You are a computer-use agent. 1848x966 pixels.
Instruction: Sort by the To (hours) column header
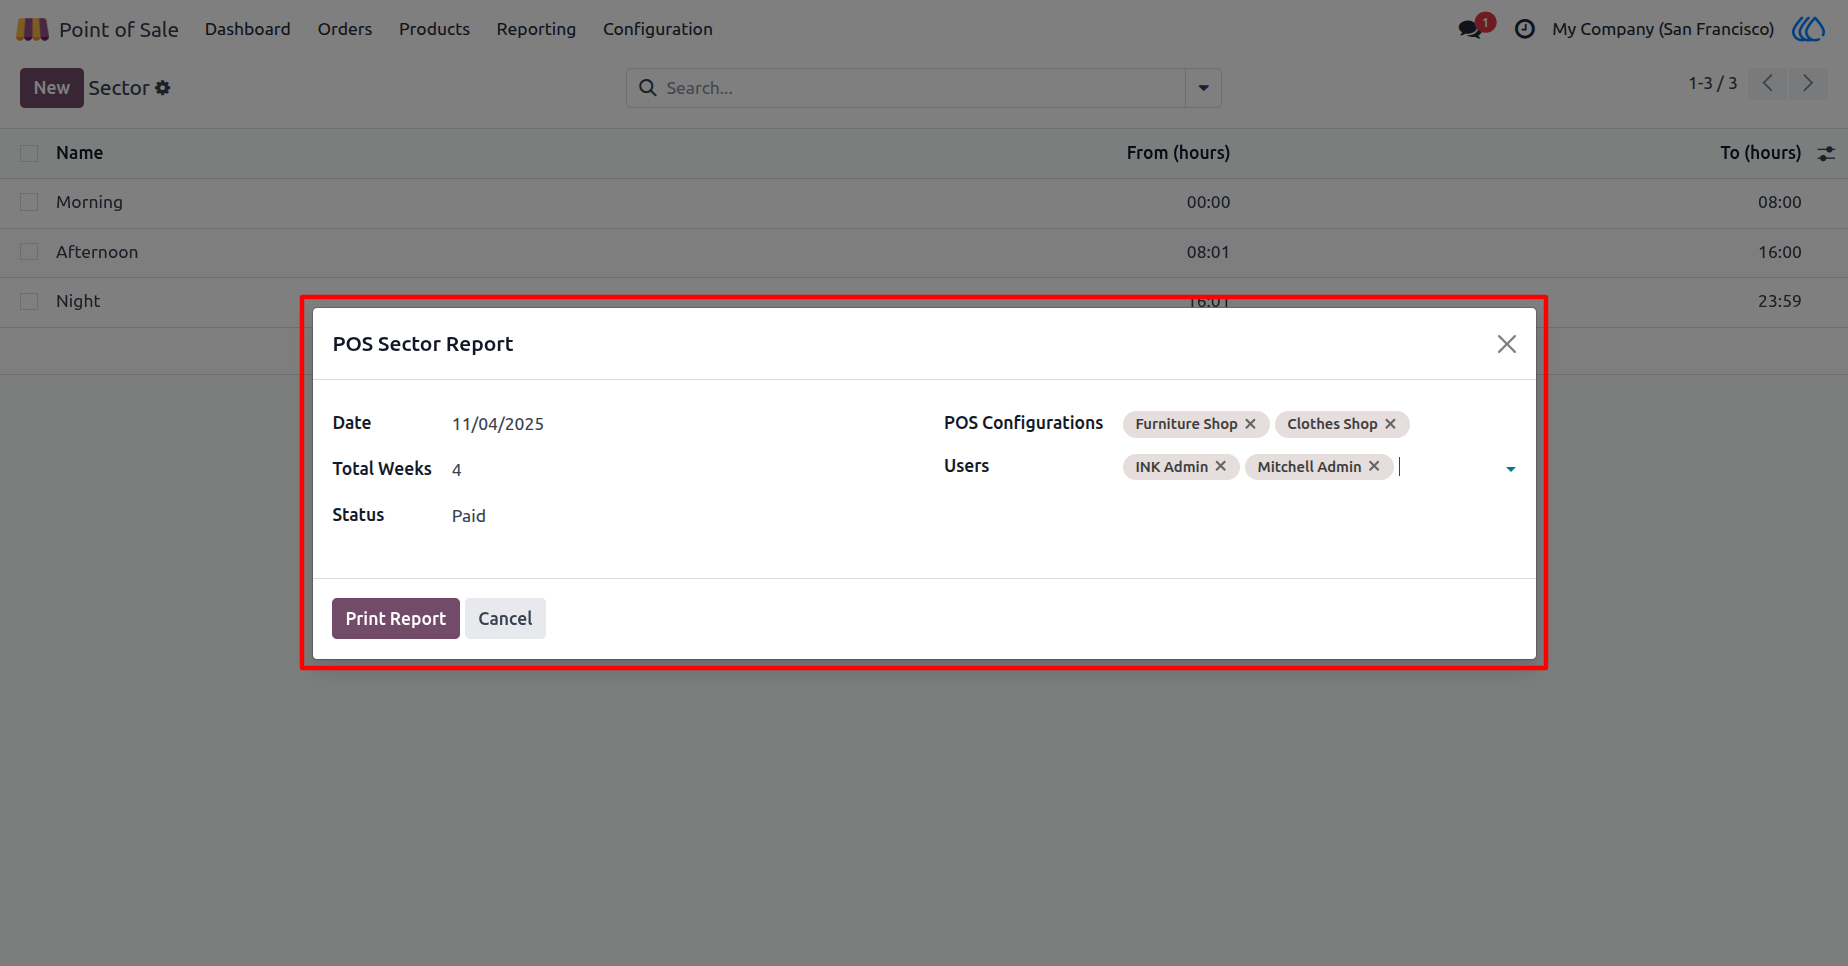[1760, 153]
